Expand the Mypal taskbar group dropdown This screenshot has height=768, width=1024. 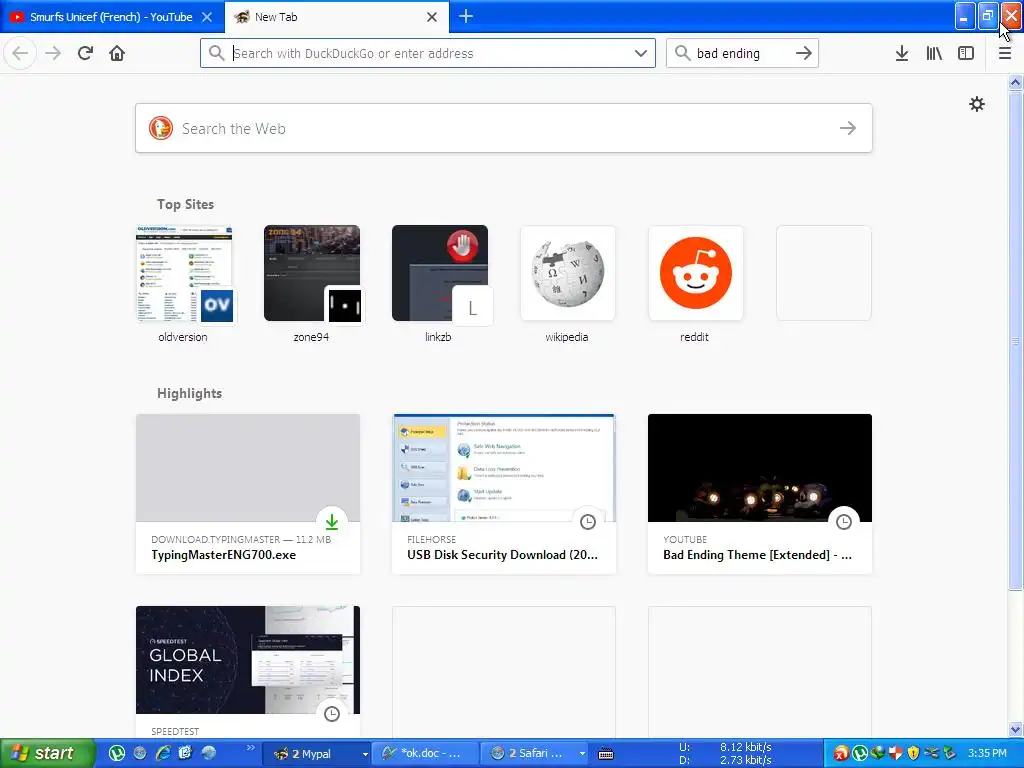coord(365,754)
